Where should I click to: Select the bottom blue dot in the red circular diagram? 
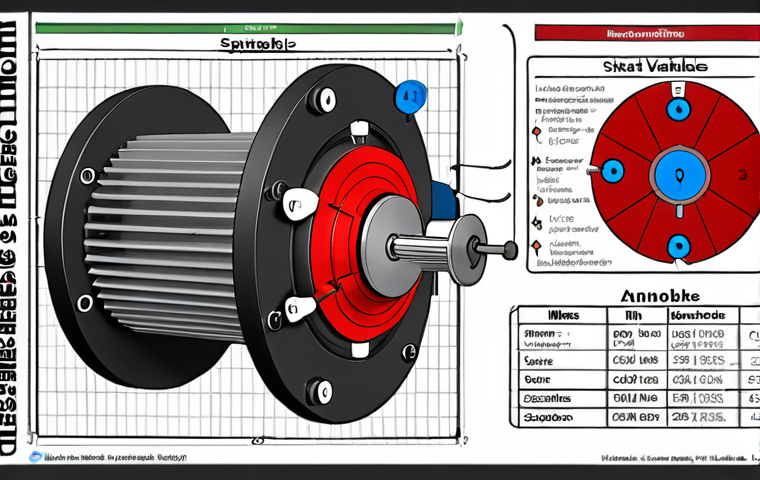coord(679,246)
